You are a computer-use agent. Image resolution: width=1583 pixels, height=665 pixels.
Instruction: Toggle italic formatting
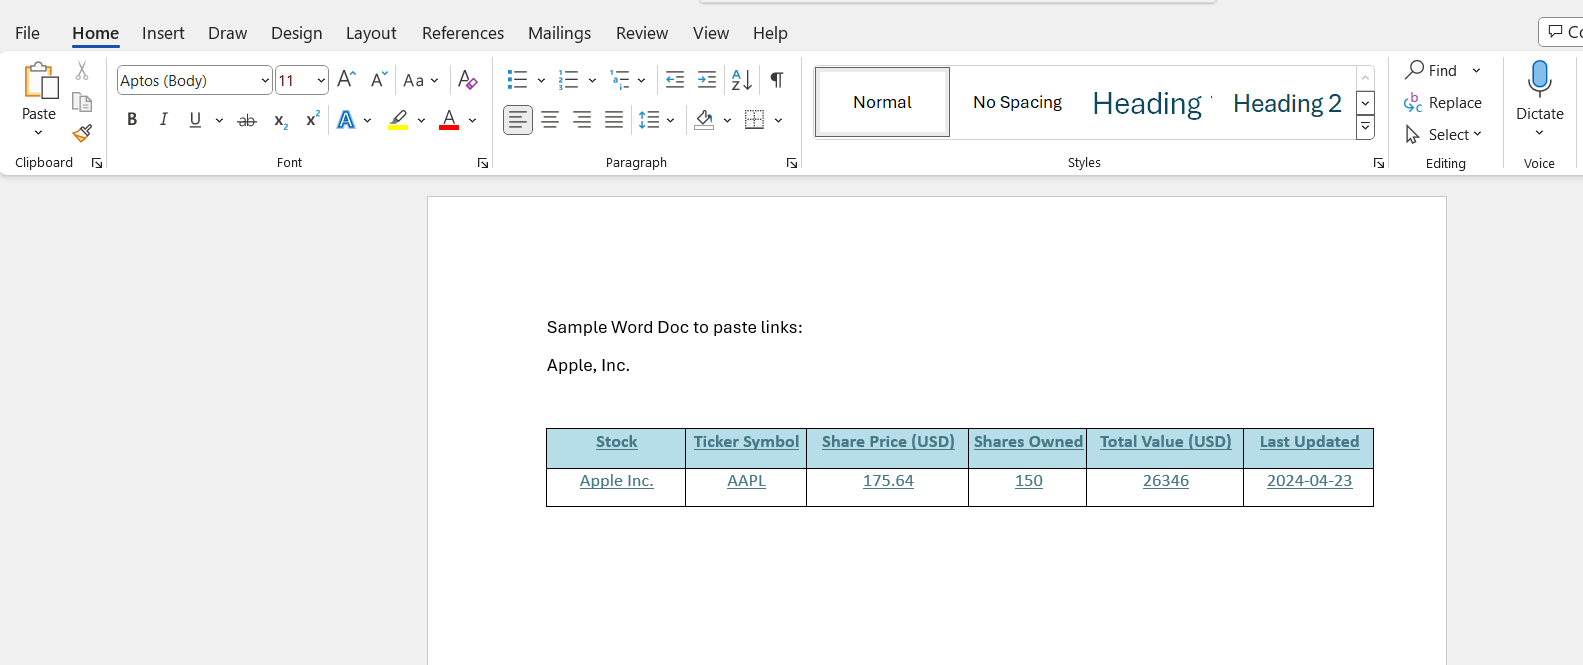(163, 120)
